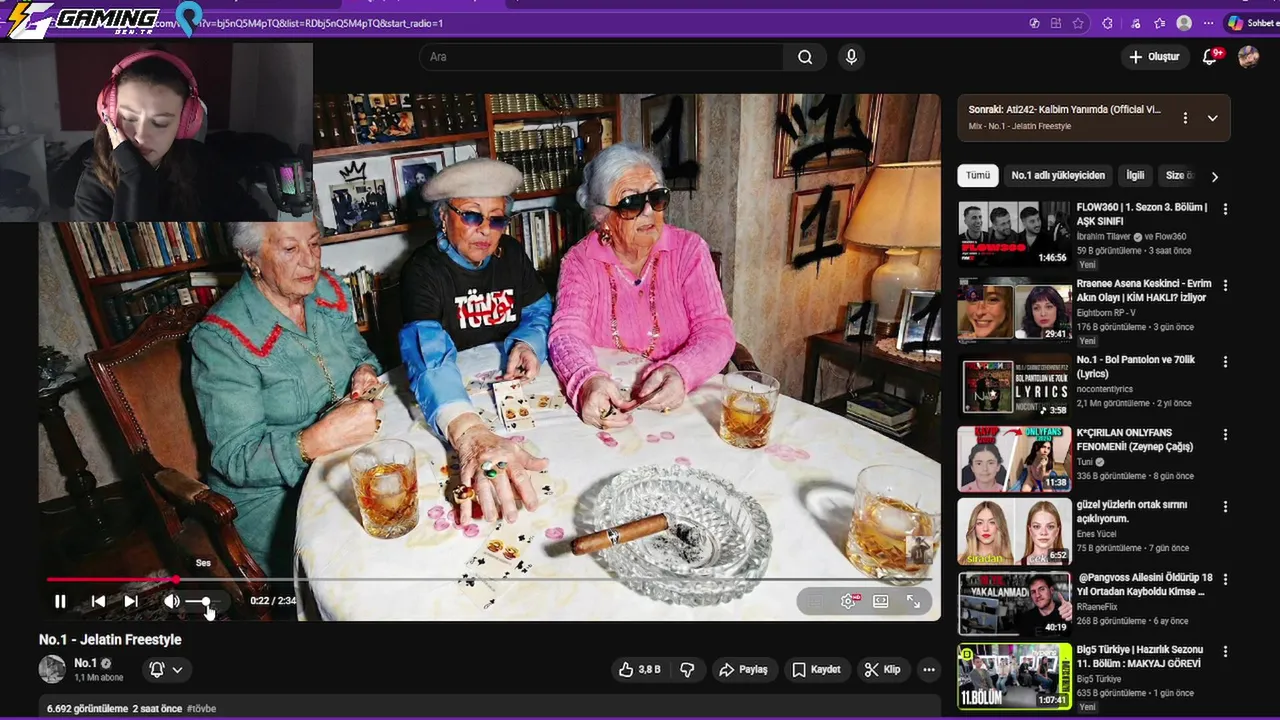Open the menu for the 'Bol Pantolon ve 70lik' video
1280x720 pixels.
point(1225,361)
